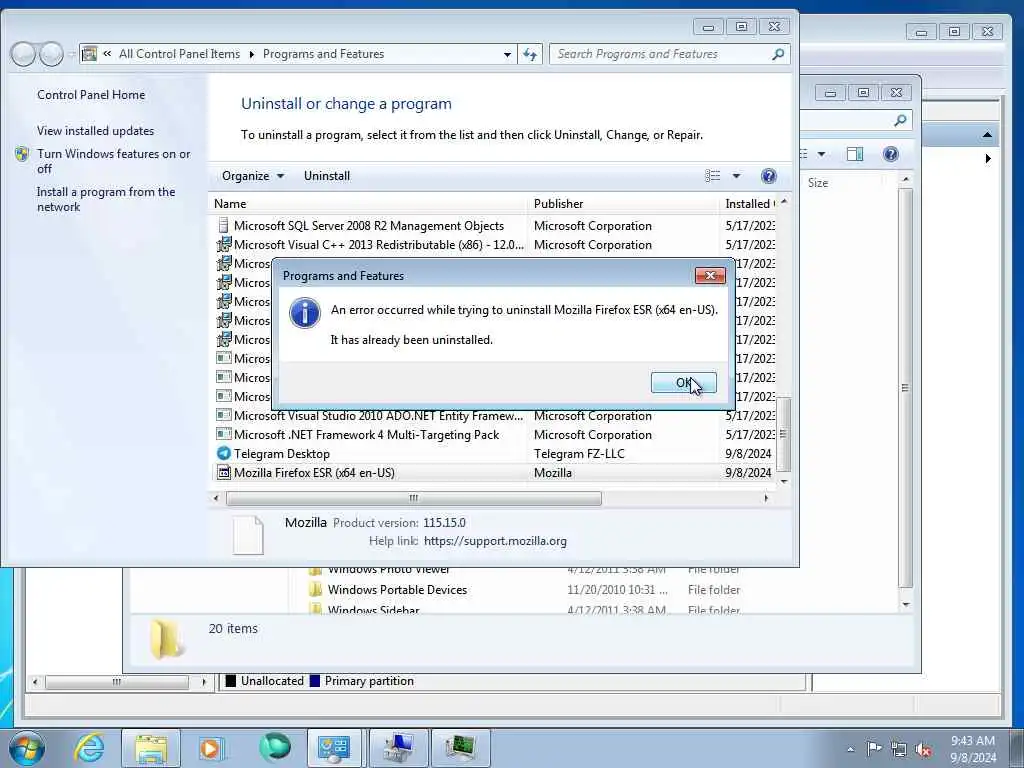The height and width of the screenshot is (768, 1024).
Task: Click the address bar refresh button
Action: pos(530,54)
